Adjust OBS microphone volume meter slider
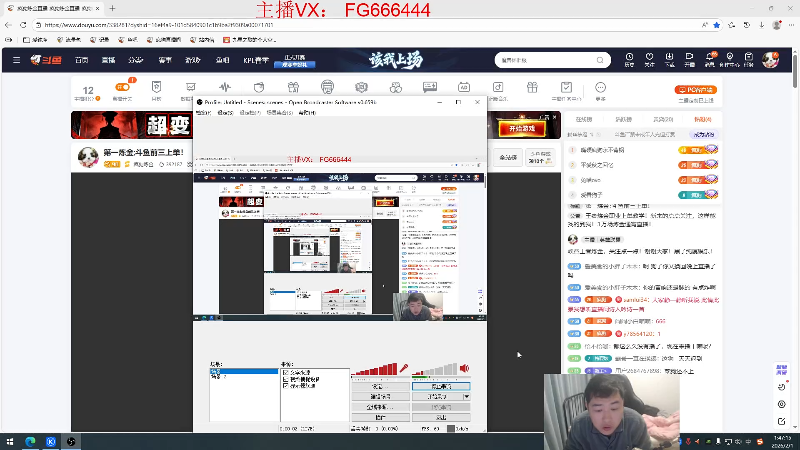 coord(374,369)
